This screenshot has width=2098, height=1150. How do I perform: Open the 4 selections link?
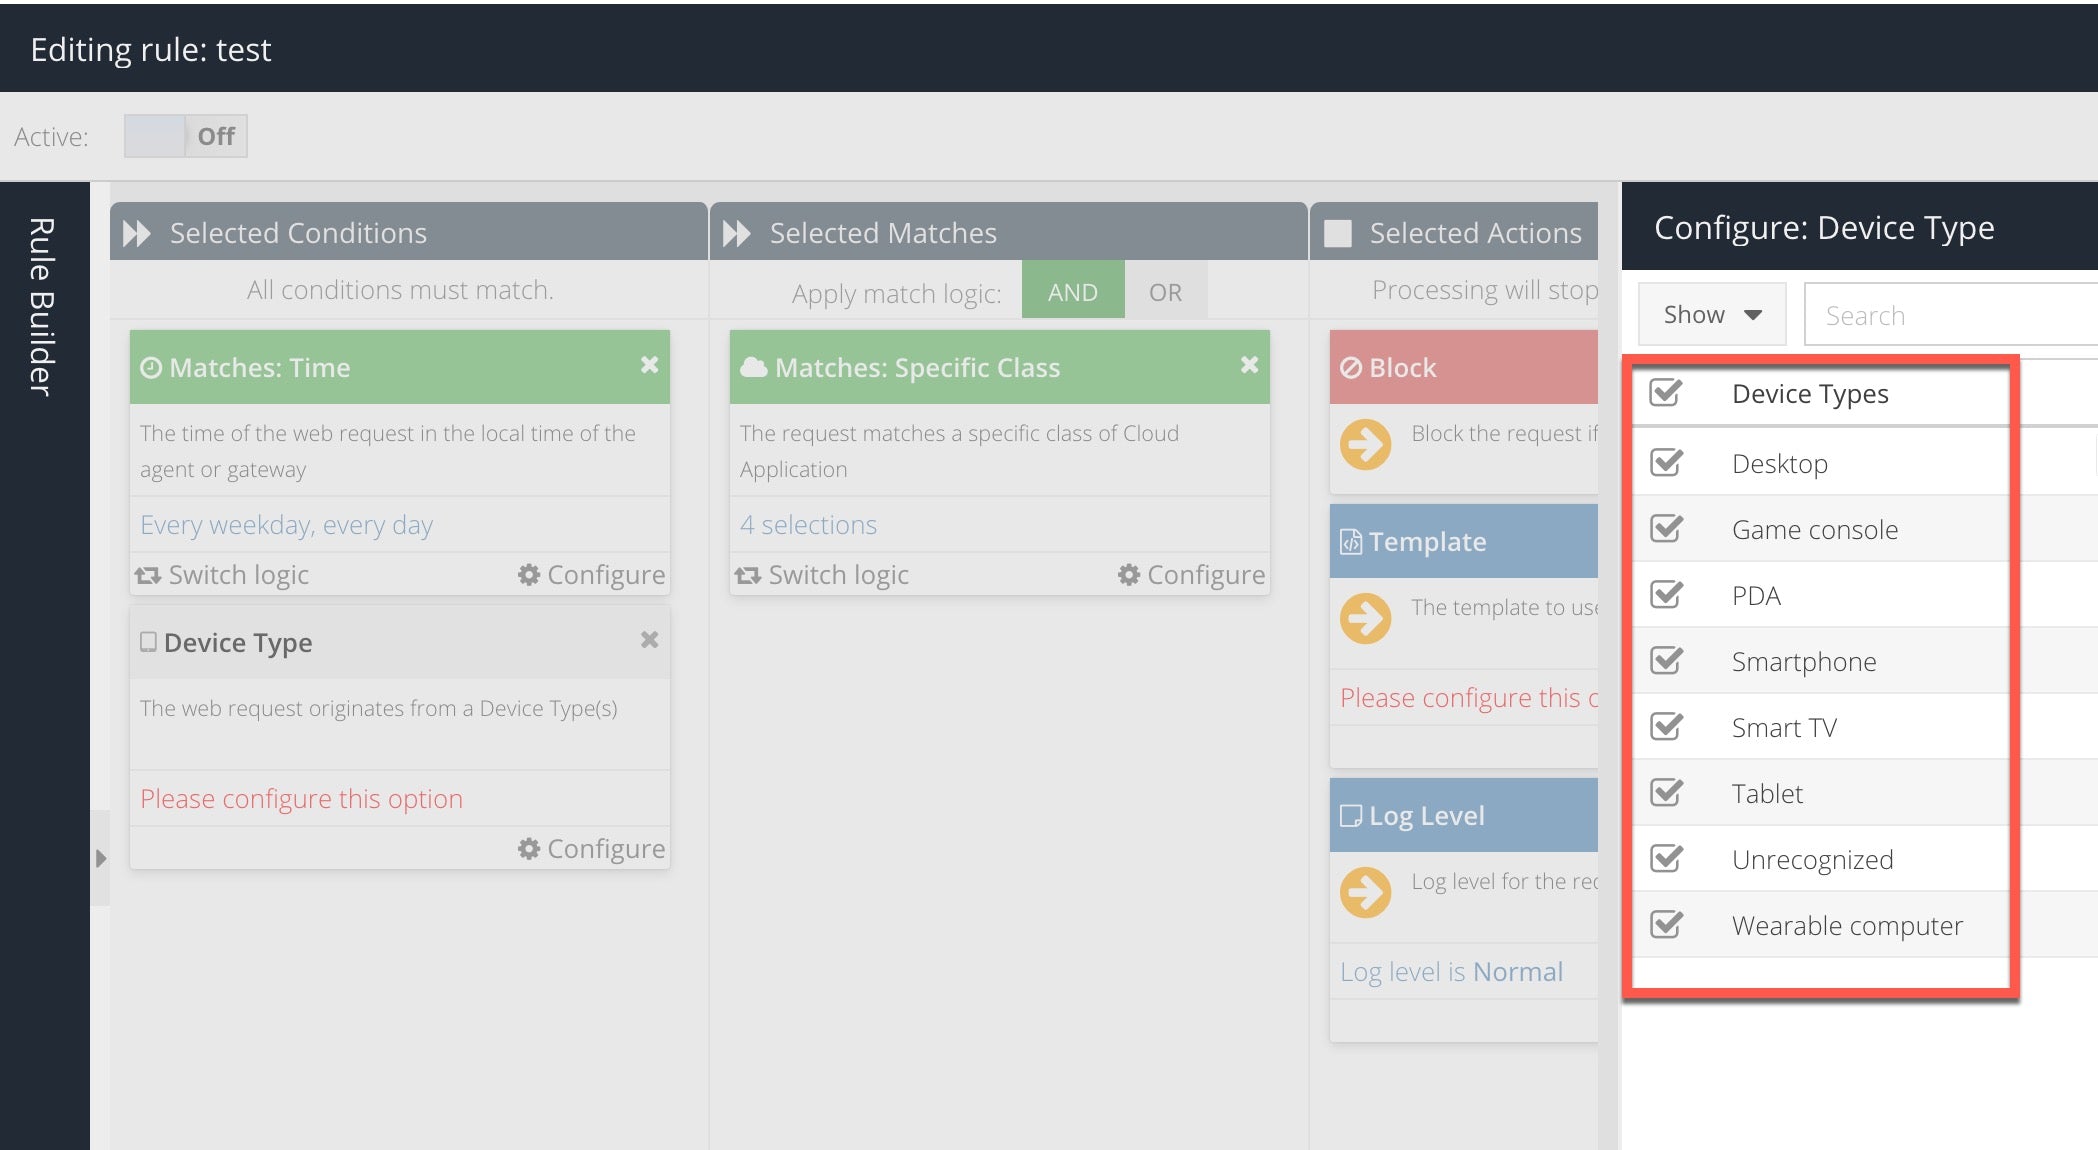[808, 525]
